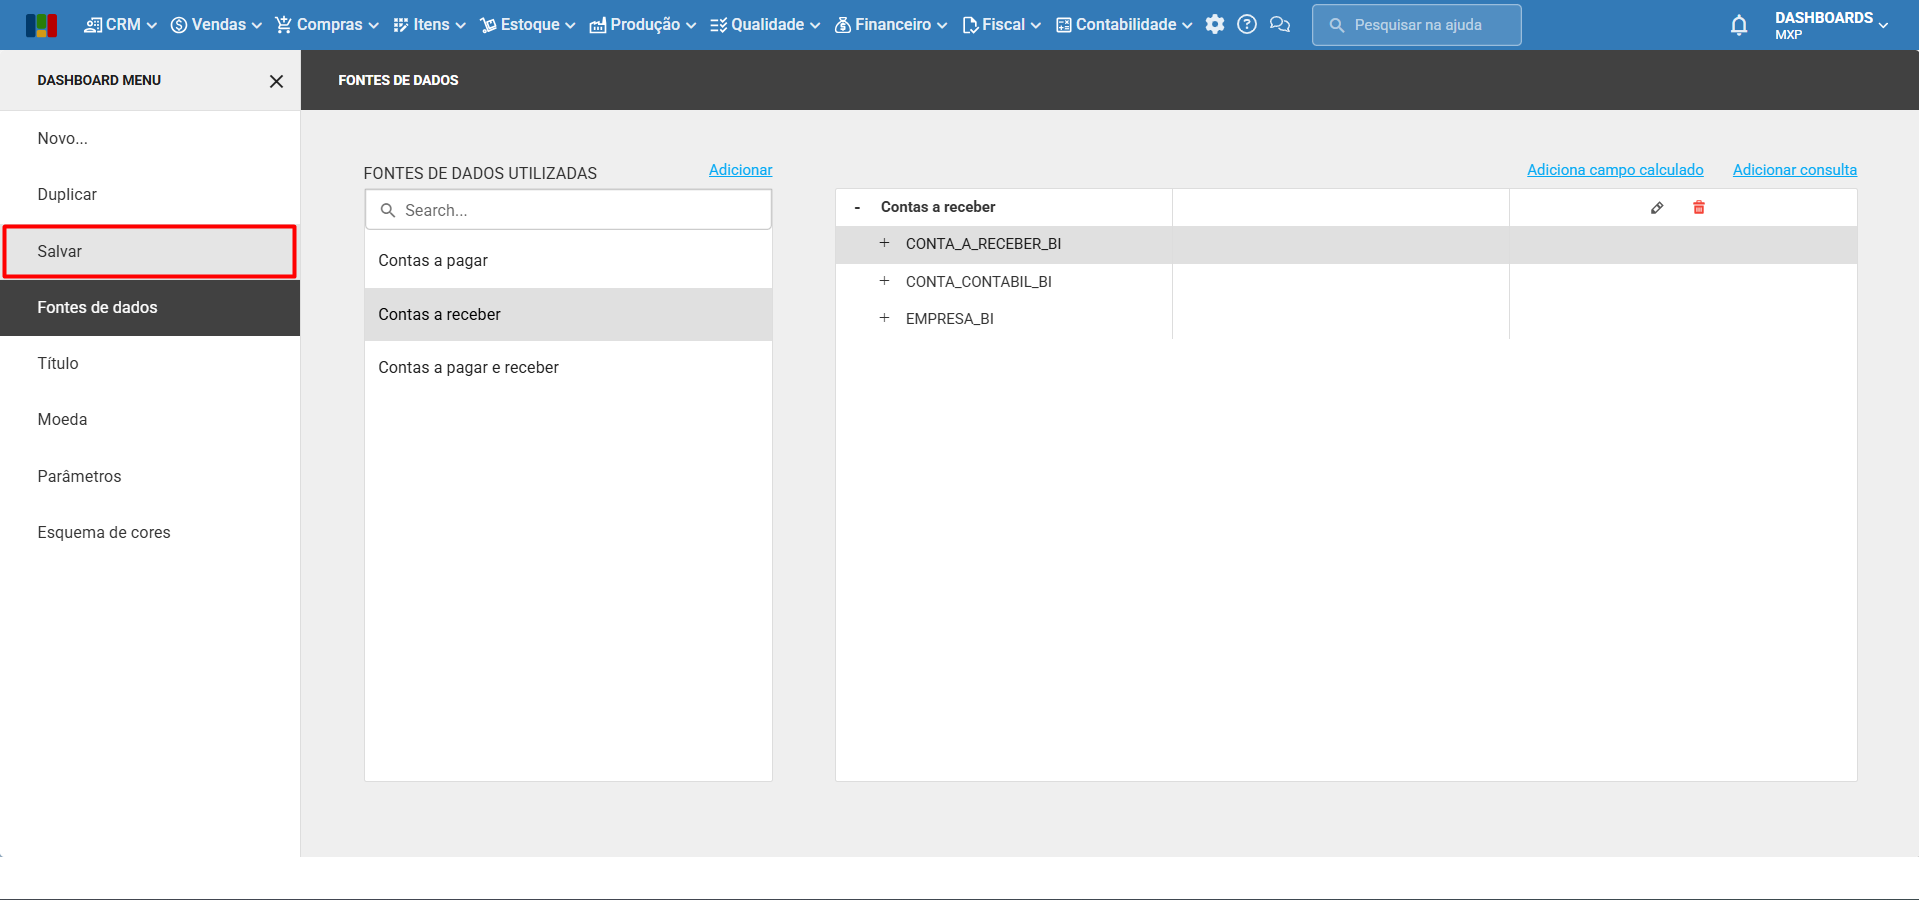The image size is (1919, 900).
Task: Expand the CONTA_CONTABIL_BI node
Action: 884,281
